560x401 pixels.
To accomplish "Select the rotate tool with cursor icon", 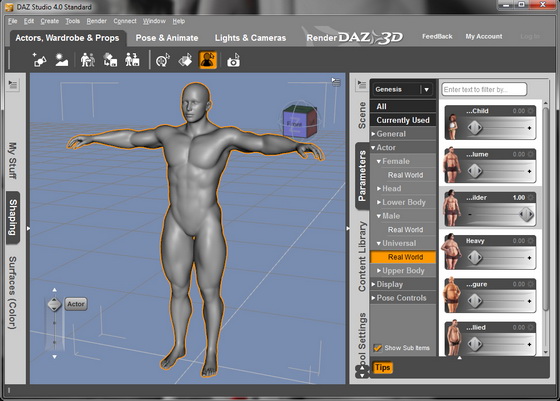I will click(163, 60).
